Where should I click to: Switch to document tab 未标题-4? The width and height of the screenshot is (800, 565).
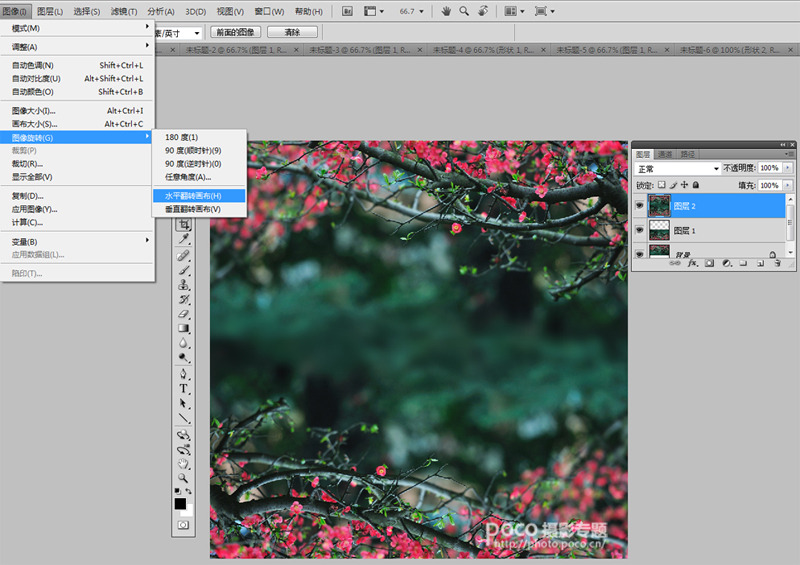coord(487,50)
